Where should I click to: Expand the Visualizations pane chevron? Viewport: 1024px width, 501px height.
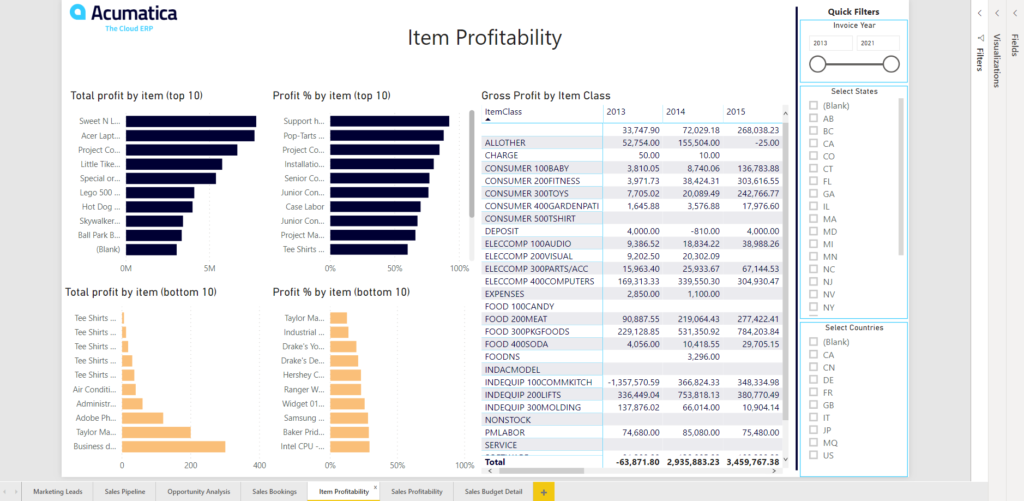pyautogui.click(x=997, y=13)
